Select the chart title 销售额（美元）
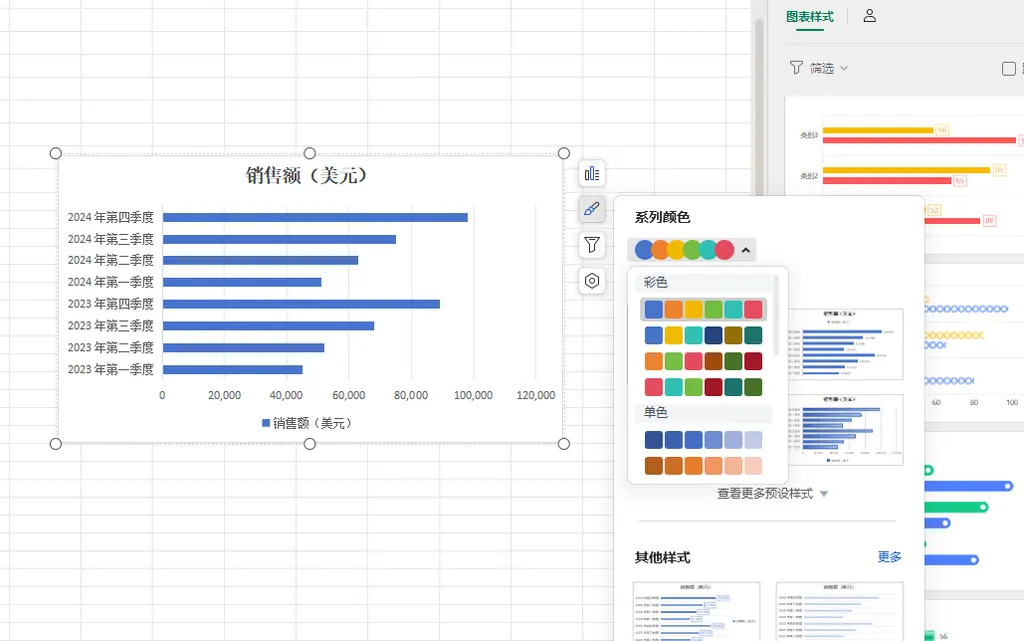The width and height of the screenshot is (1024, 641). click(x=309, y=176)
